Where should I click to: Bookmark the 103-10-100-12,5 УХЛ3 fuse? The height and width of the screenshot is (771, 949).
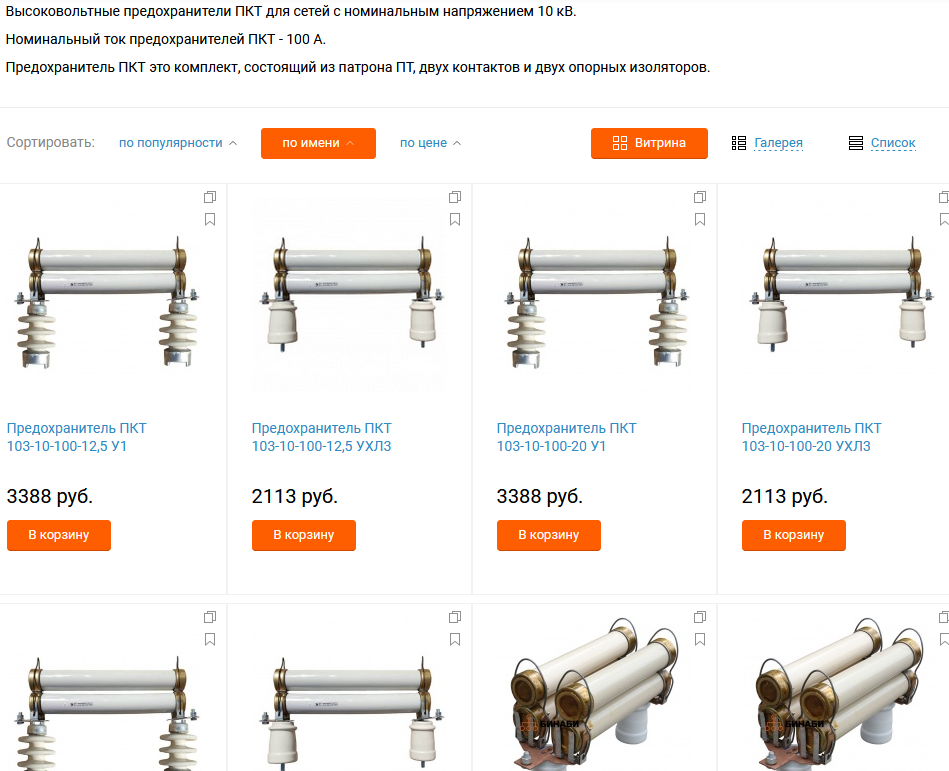tap(455, 219)
